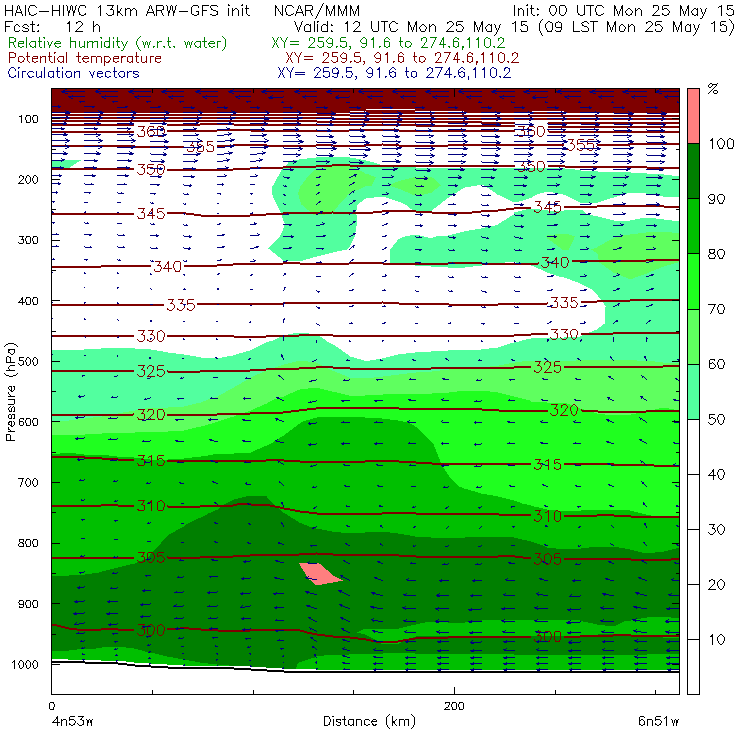Screen dimensions: 740x740
Task: Click the '200' distance axis tick label
Action: pos(454,706)
